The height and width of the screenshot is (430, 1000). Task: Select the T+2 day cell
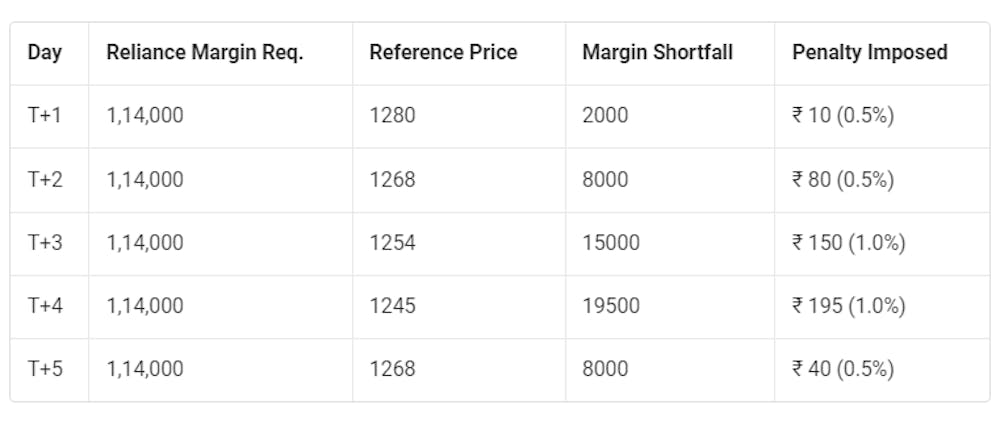point(45,180)
